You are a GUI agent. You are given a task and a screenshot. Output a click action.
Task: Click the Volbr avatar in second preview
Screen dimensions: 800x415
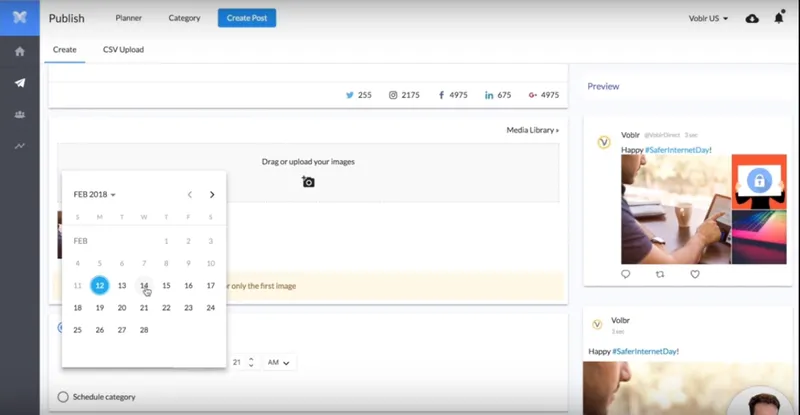pos(597,324)
